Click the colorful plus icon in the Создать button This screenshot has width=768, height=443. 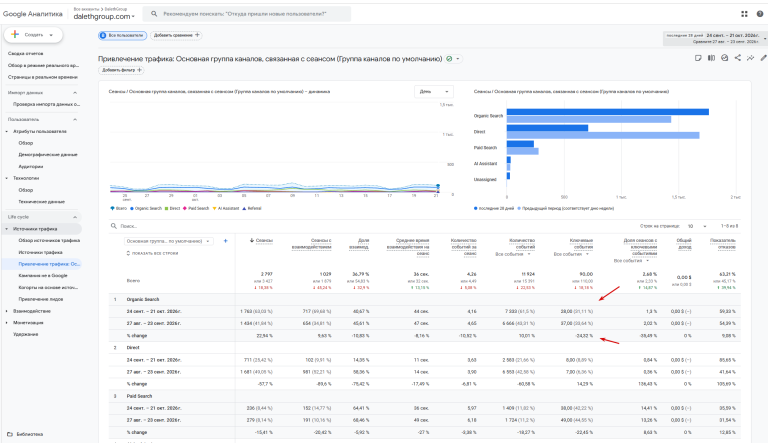tap(15, 34)
